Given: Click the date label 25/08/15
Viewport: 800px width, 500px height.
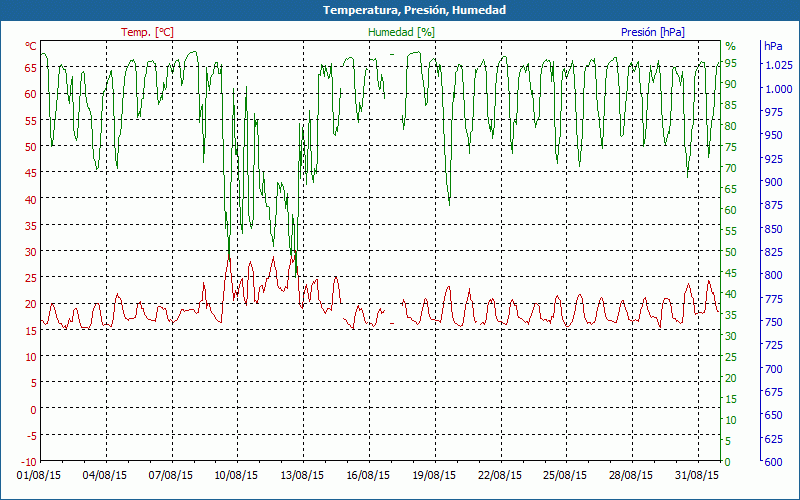Looking at the screenshot, I should [x=565, y=476].
